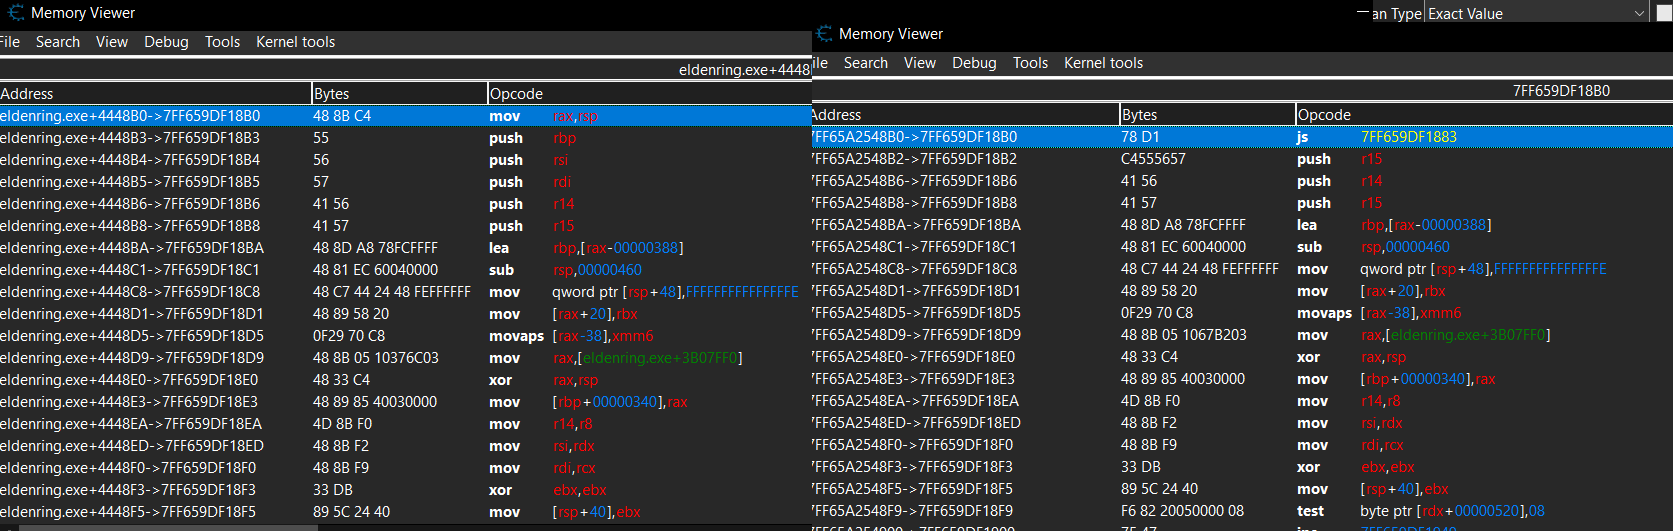The image size is (1673, 531).
Task: Click the Cheat Engine icon in right Memory Viewer
Action: pyautogui.click(x=824, y=34)
